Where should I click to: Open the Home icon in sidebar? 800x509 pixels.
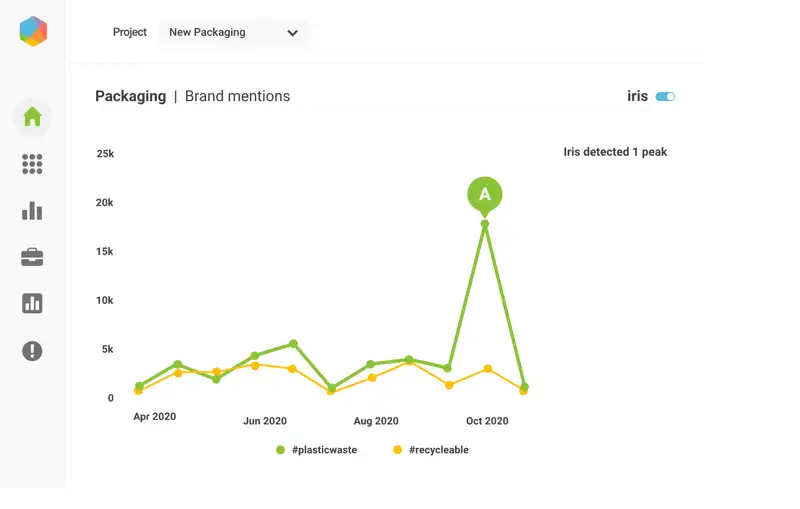click(x=32, y=117)
